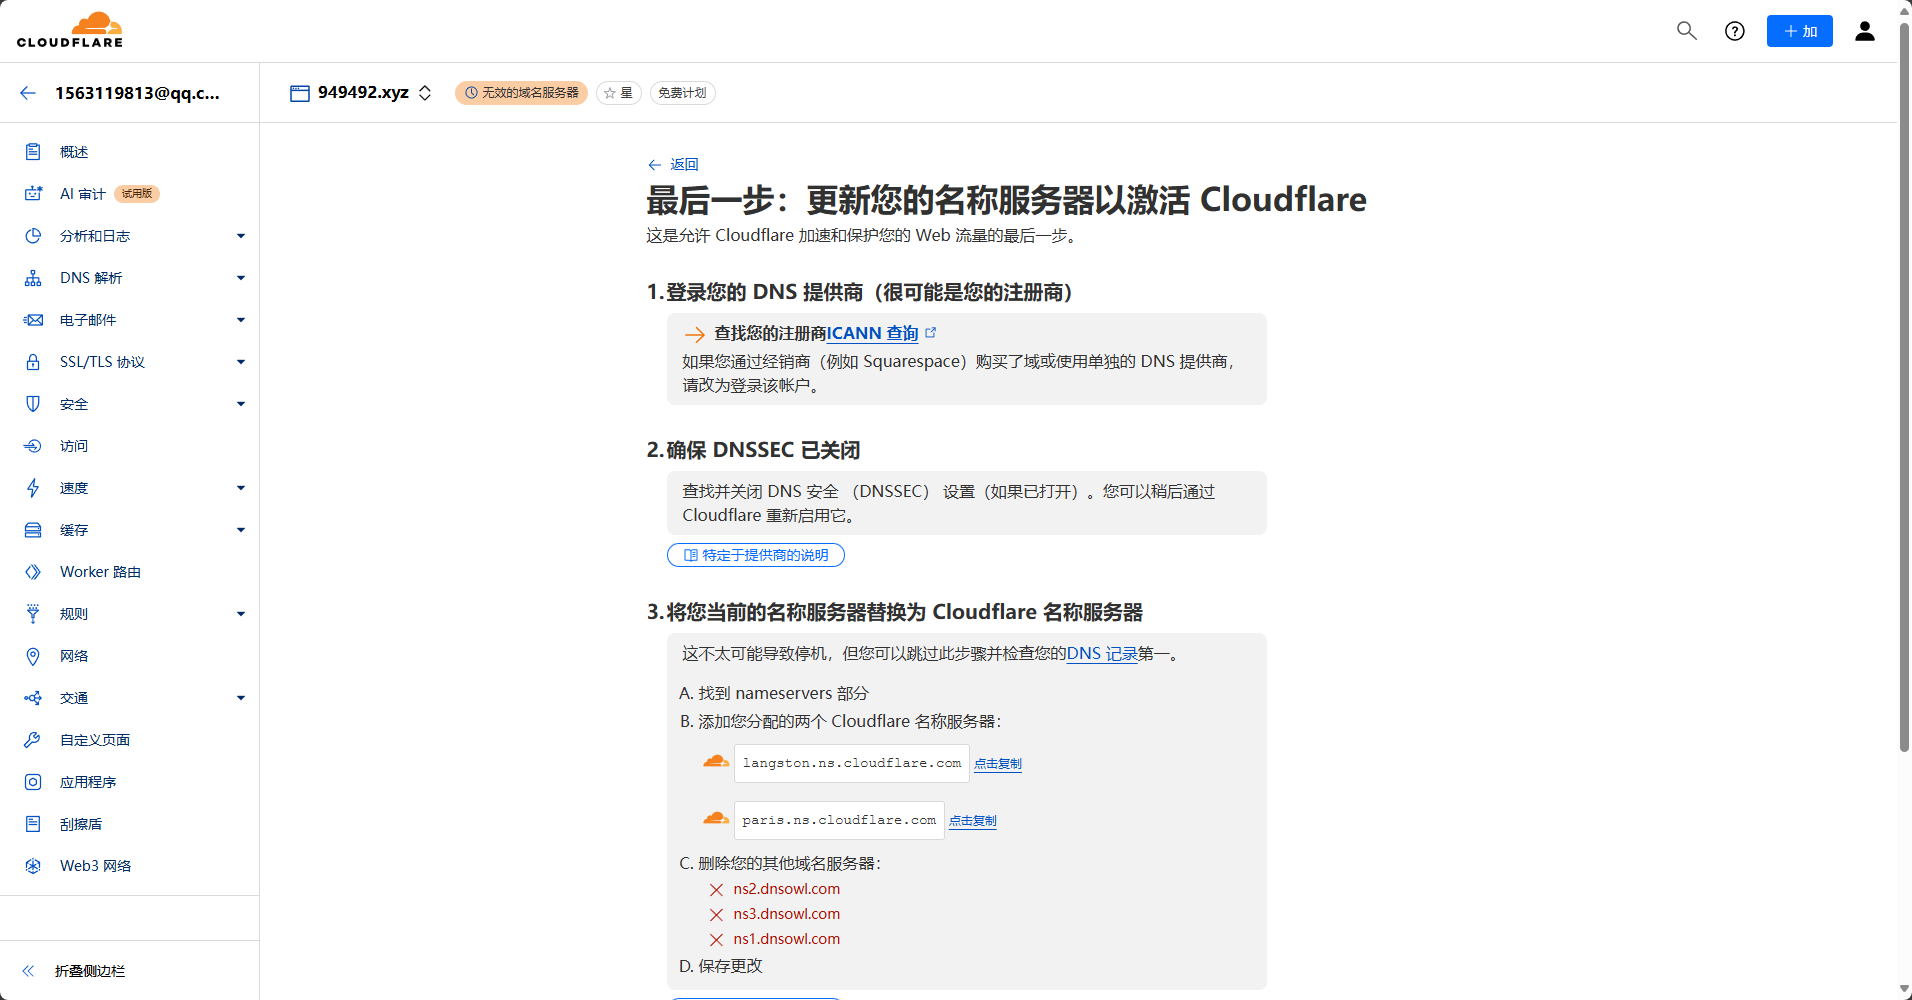
Task: Click the blue 加 add button
Action: pos(1799,31)
